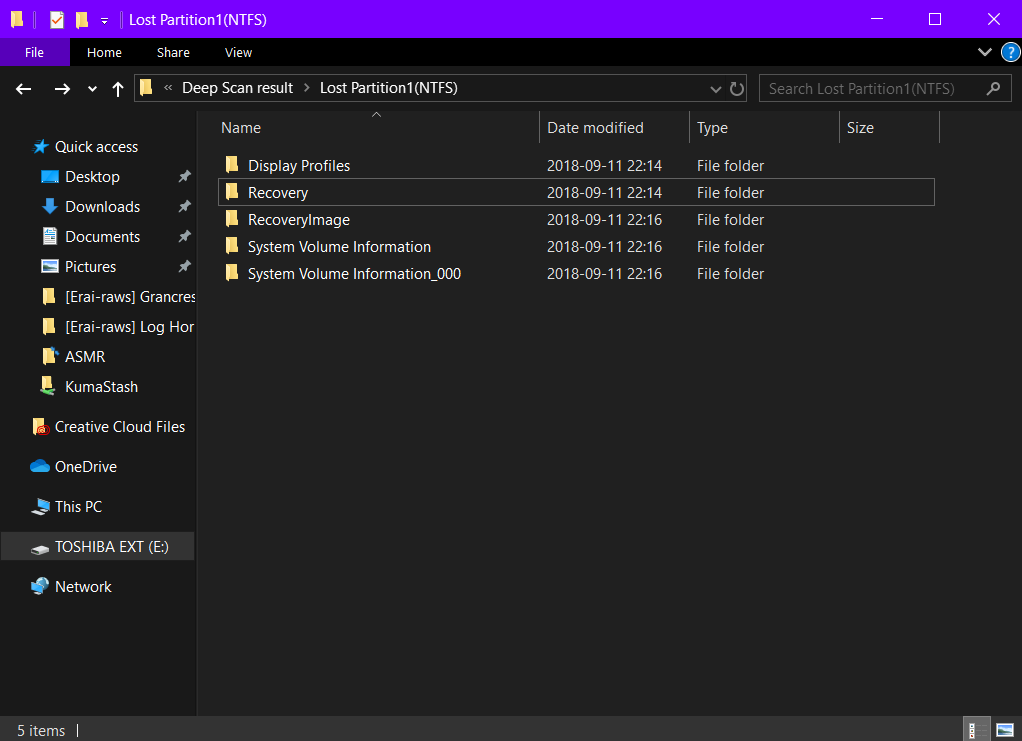Open Pictures in the navigation pane
The width and height of the screenshot is (1022, 741).
tap(91, 267)
